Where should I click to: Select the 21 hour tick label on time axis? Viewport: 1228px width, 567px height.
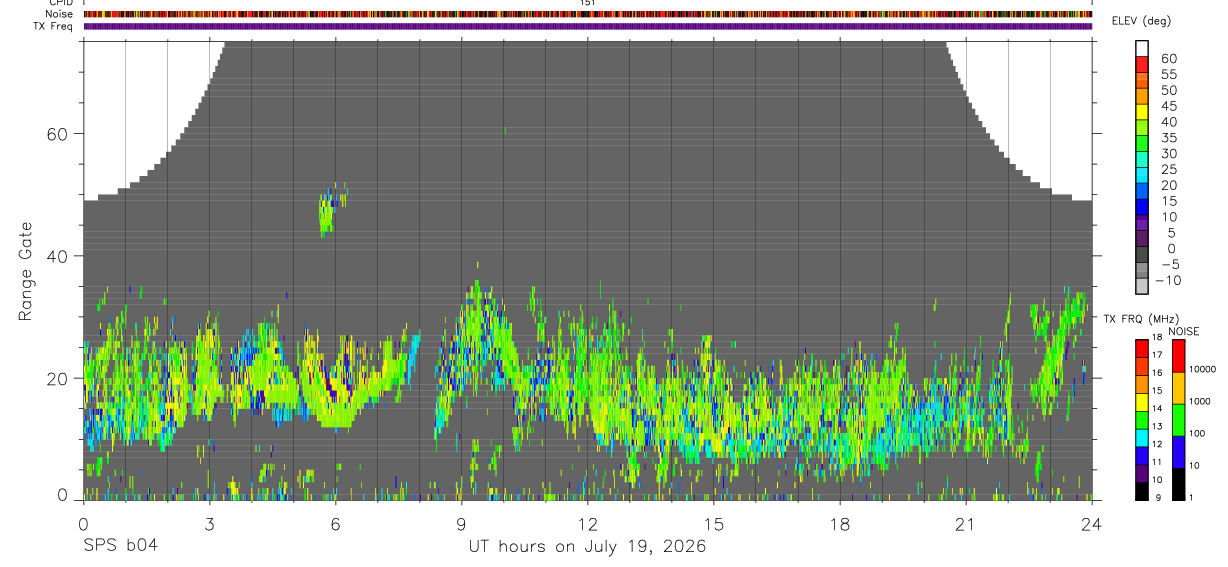pyautogui.click(x=966, y=524)
